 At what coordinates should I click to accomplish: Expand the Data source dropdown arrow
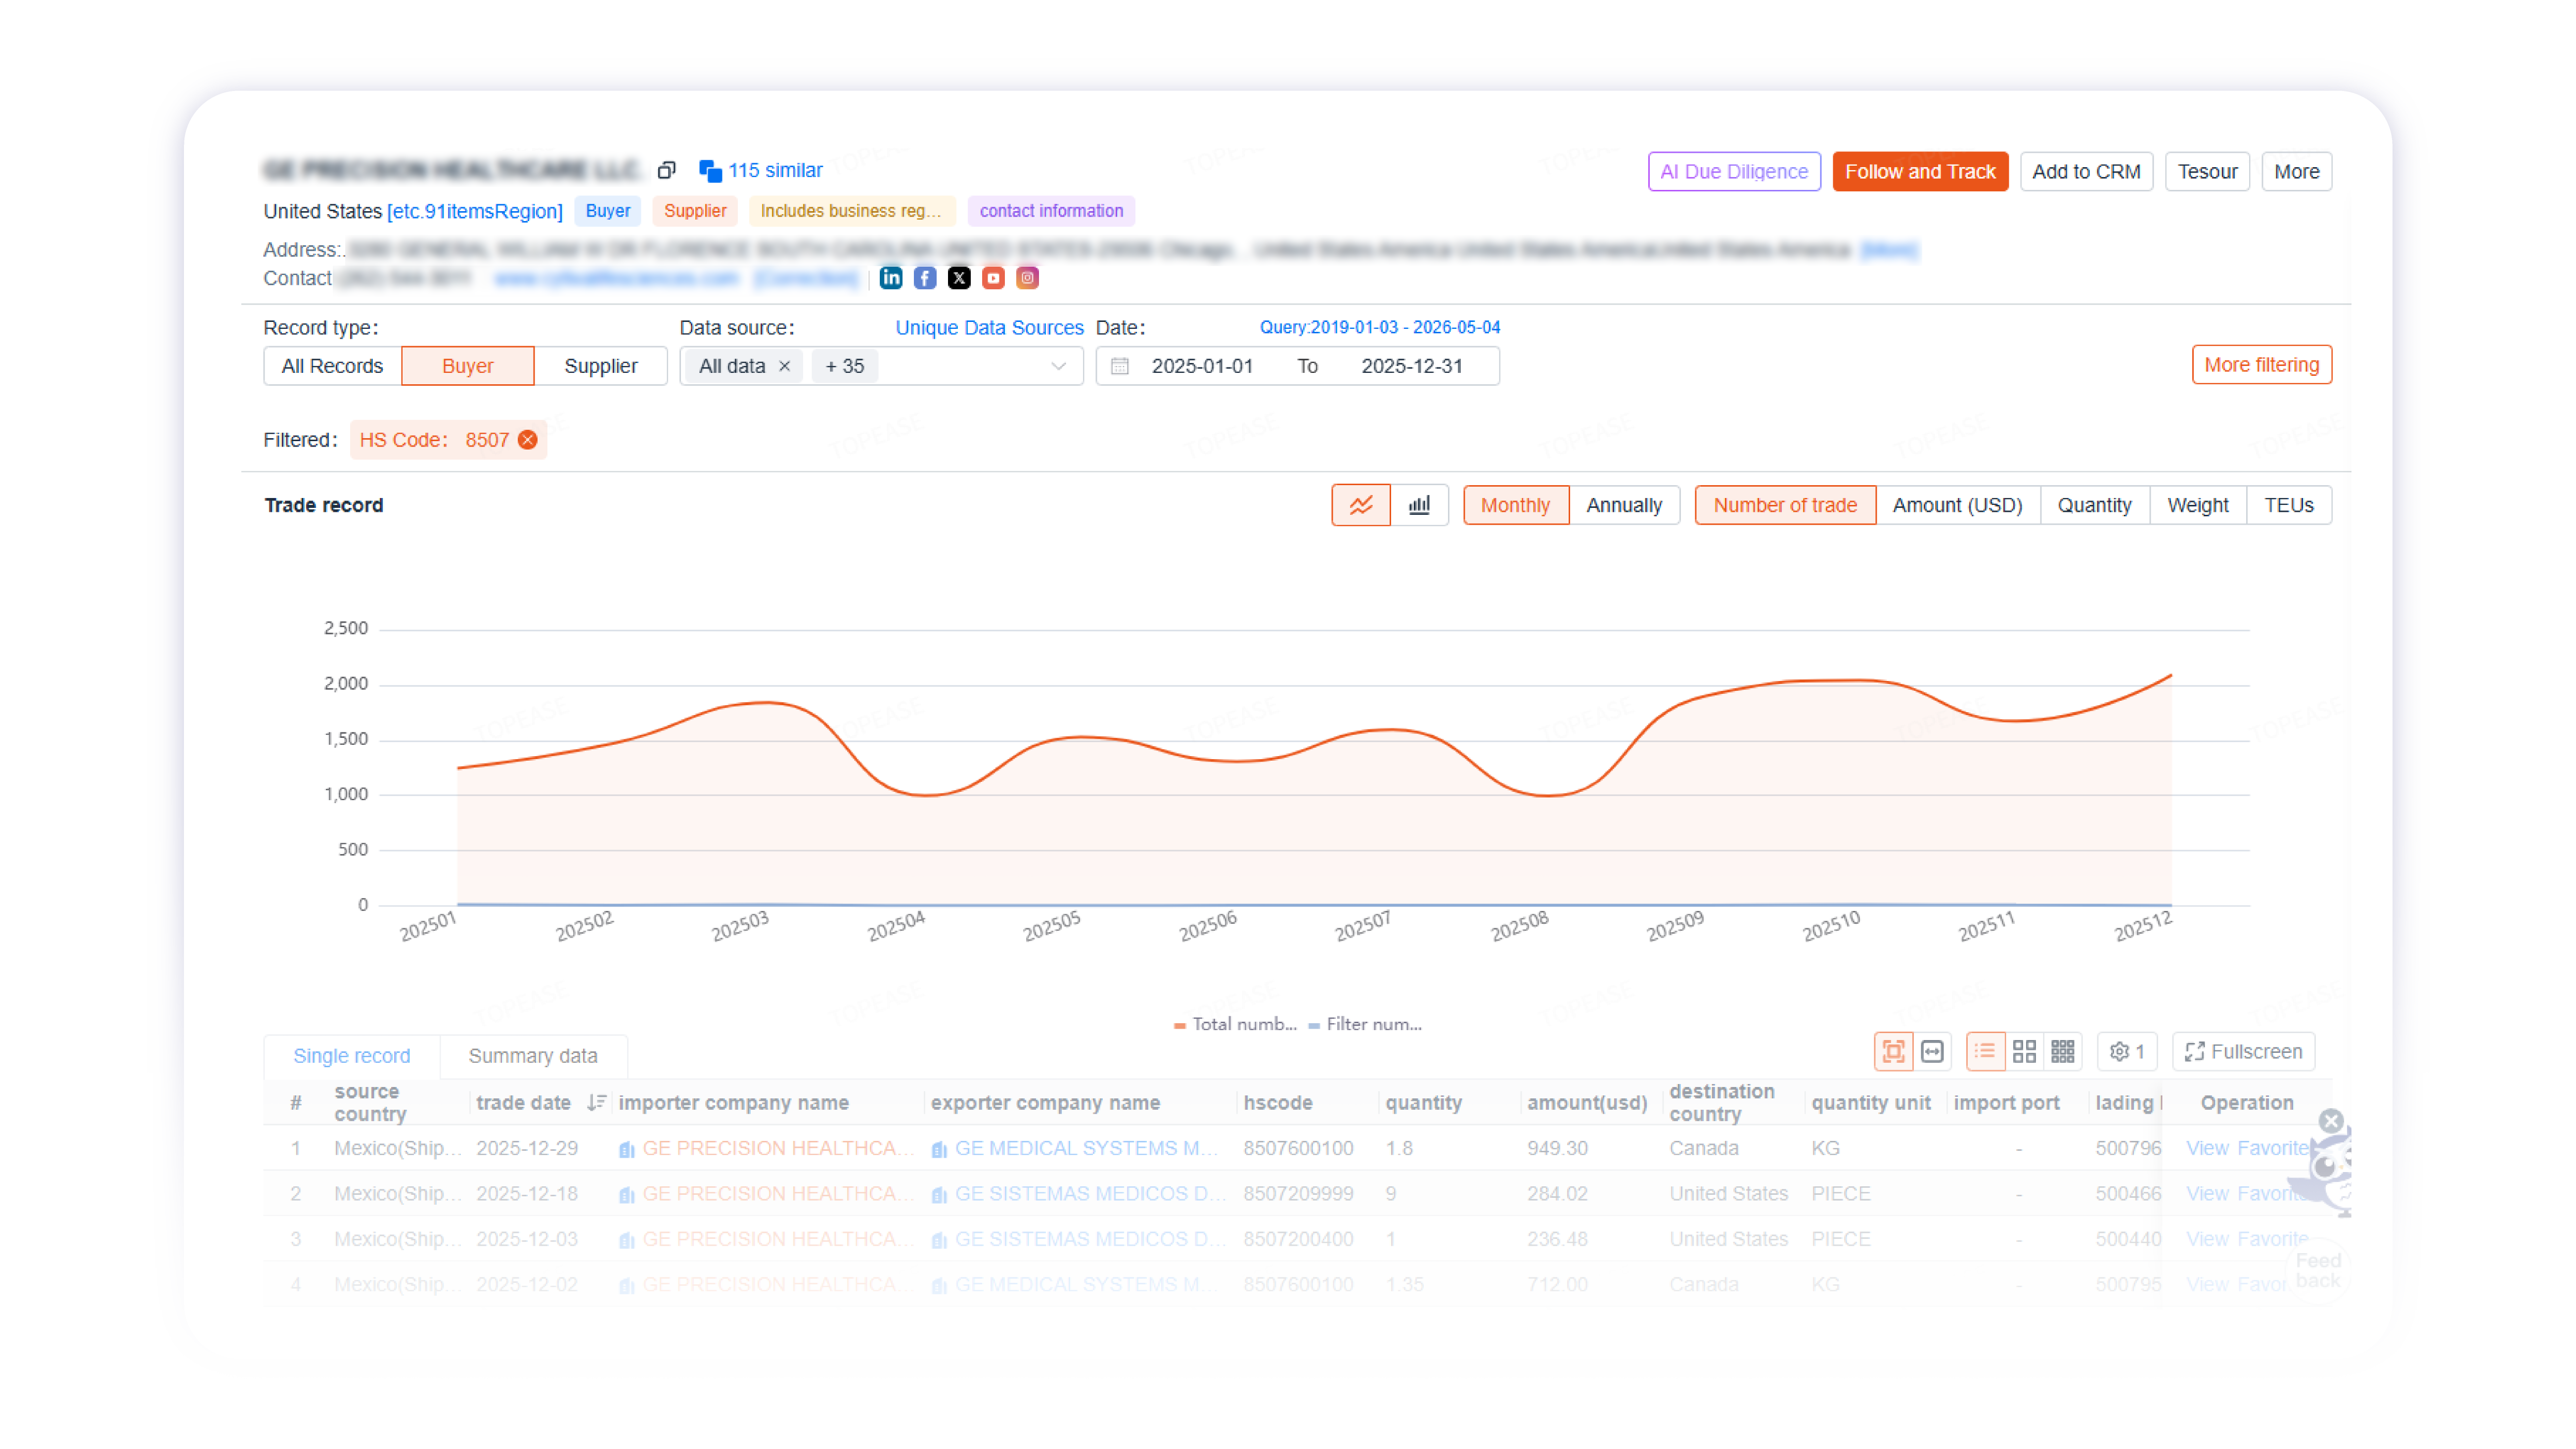pos(1058,366)
